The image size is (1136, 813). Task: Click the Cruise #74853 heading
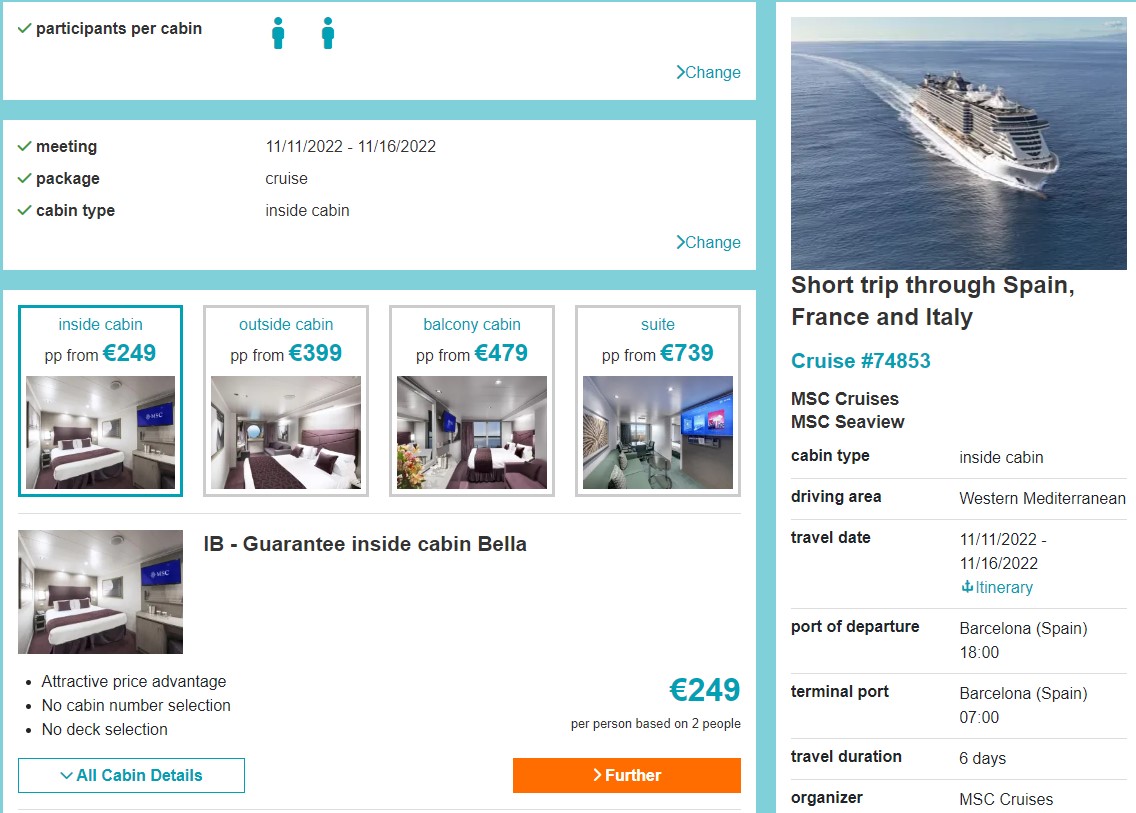pos(861,361)
